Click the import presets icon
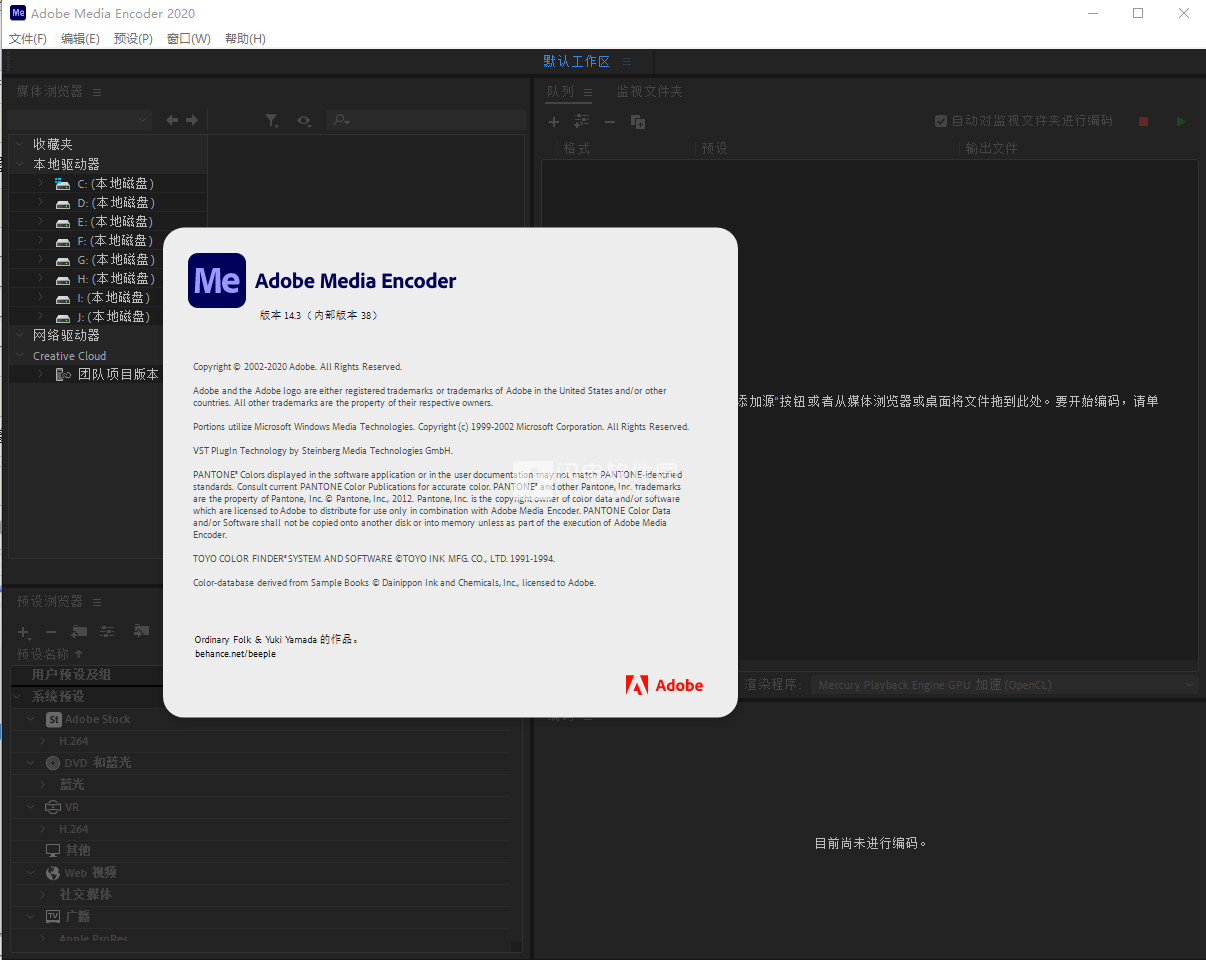Screen dimensions: 1206x960 [x=141, y=631]
